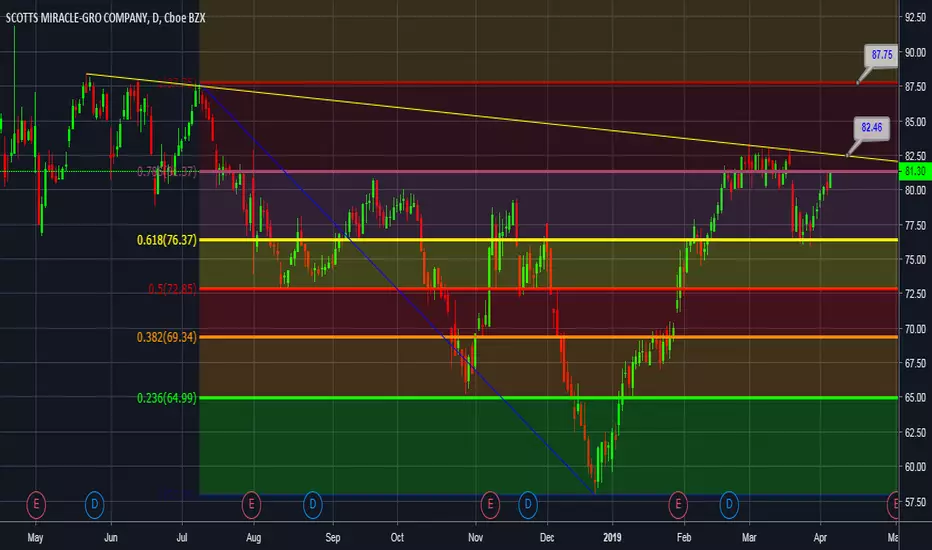Click the 75.00 price axis label
Viewport: 932px width, 550px height.
(x=915, y=259)
